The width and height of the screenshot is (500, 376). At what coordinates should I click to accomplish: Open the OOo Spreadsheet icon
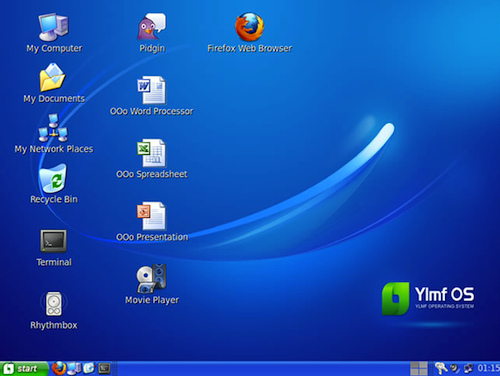(151, 153)
